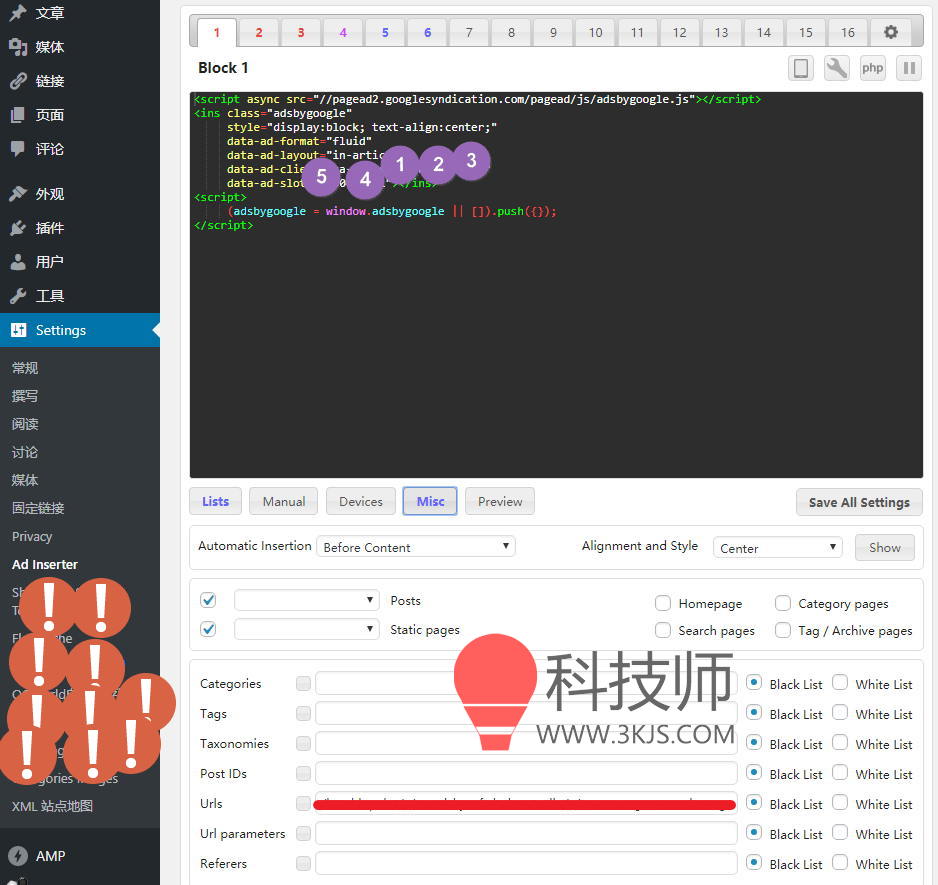Select White List for Referers
Screen dimensions: 938x885
(x=840, y=862)
